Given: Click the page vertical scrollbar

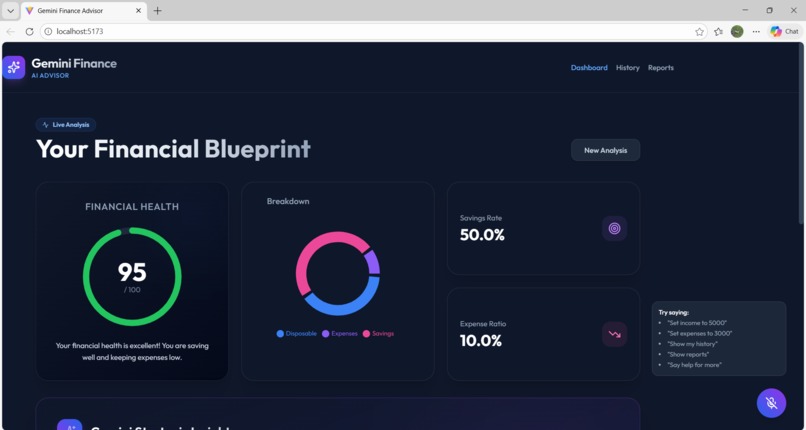Looking at the screenshot, I should (x=802, y=134).
